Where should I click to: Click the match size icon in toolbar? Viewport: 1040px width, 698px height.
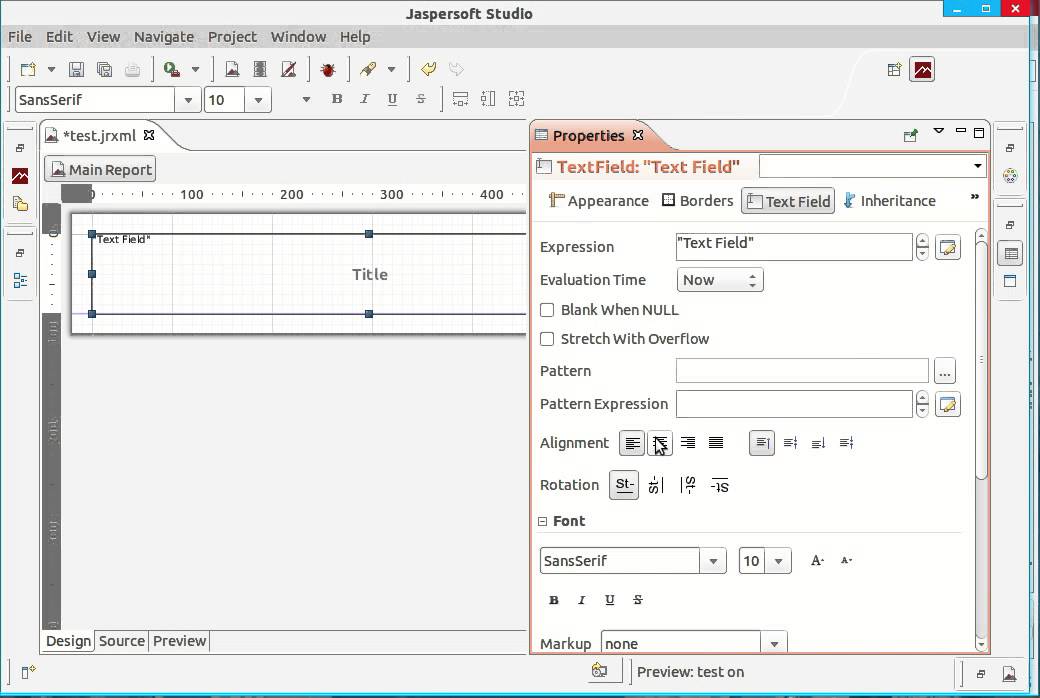coord(516,99)
